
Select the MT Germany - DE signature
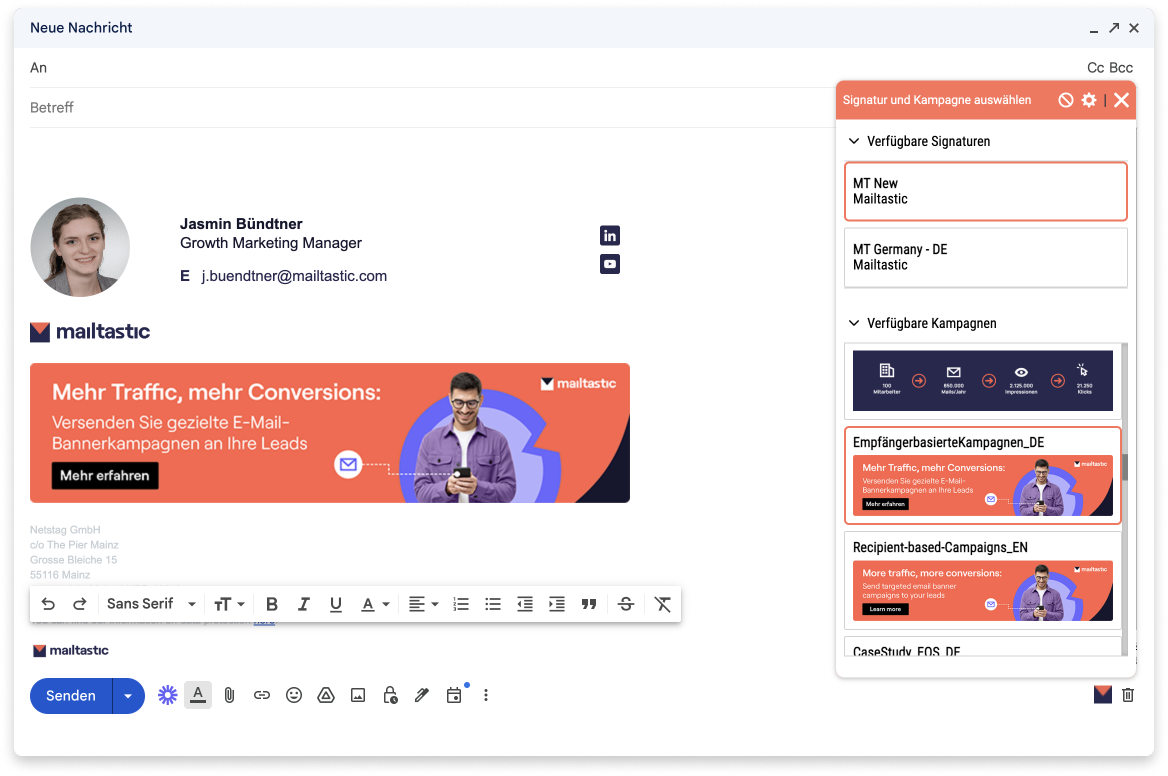click(985, 257)
